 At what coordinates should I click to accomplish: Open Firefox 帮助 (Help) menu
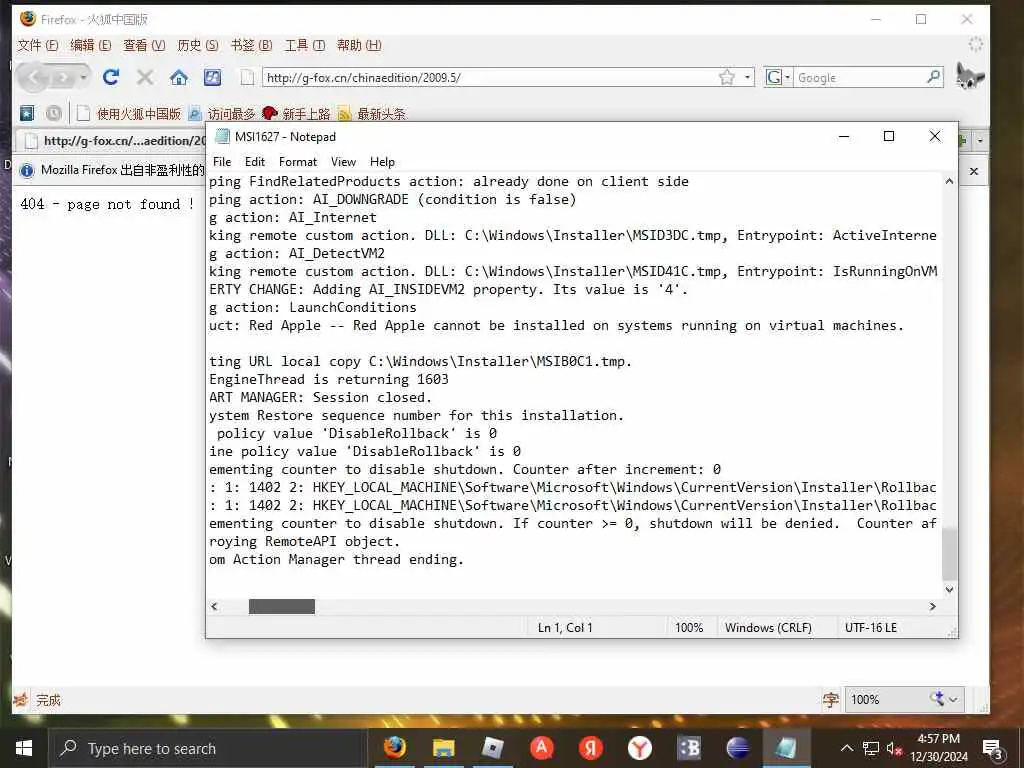coord(359,45)
